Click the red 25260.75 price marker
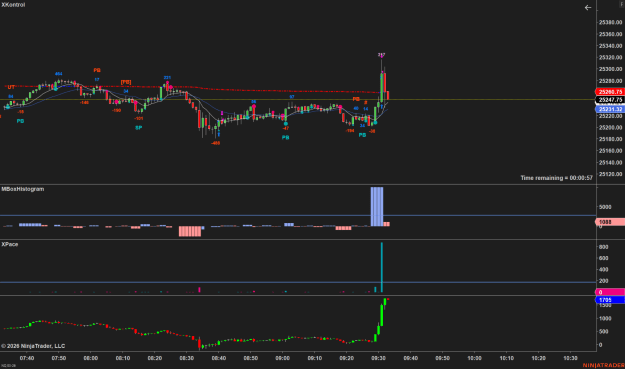This screenshot has width=625, height=369. tap(609, 92)
